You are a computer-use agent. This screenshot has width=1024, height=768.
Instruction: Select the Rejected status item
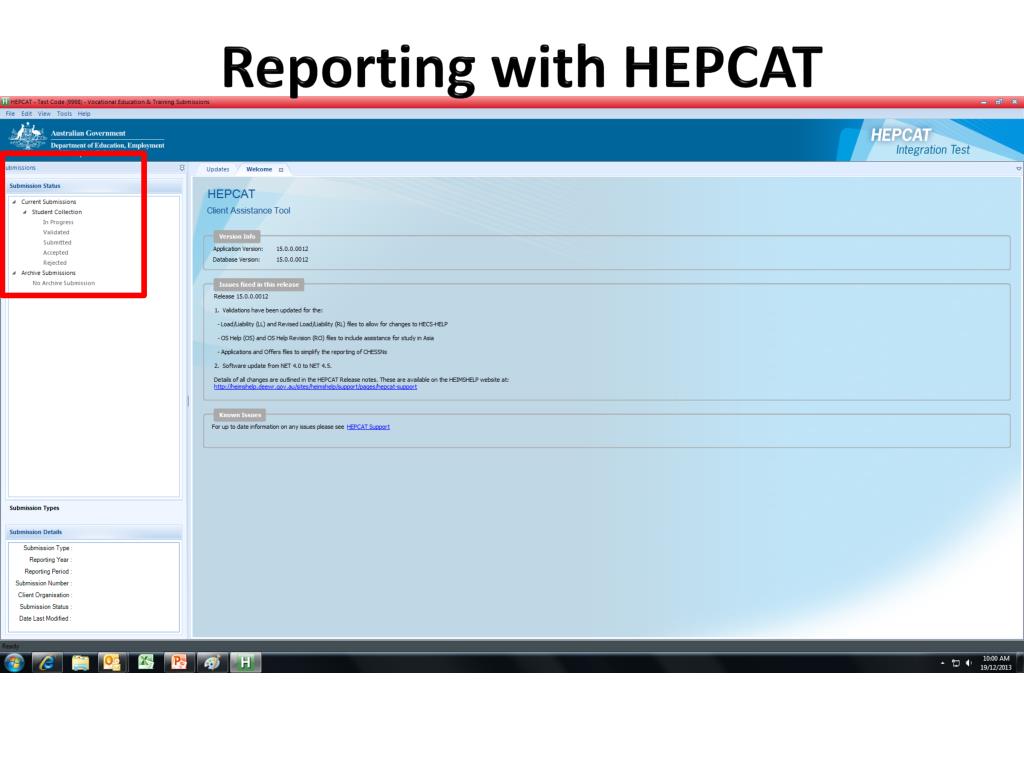[x=55, y=263]
